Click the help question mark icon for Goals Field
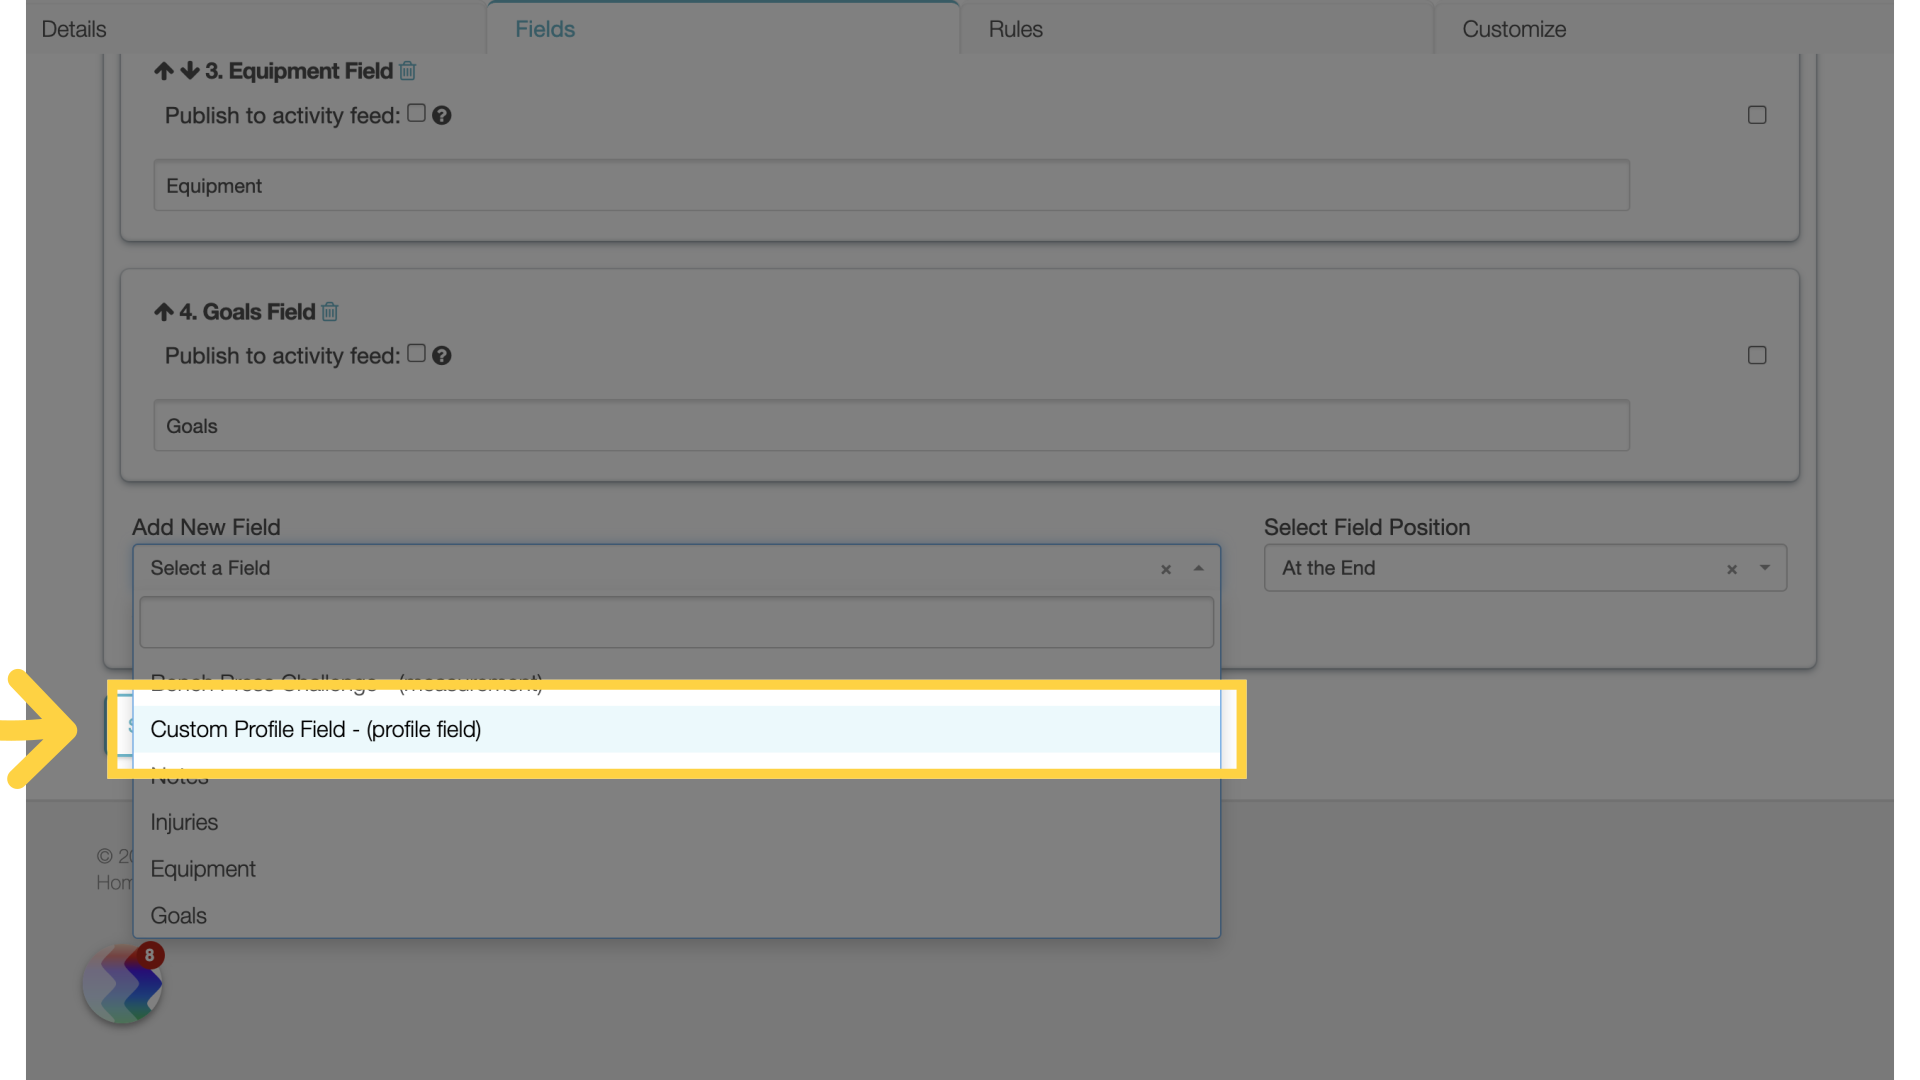Viewport: 1920px width, 1080px height. click(x=442, y=355)
